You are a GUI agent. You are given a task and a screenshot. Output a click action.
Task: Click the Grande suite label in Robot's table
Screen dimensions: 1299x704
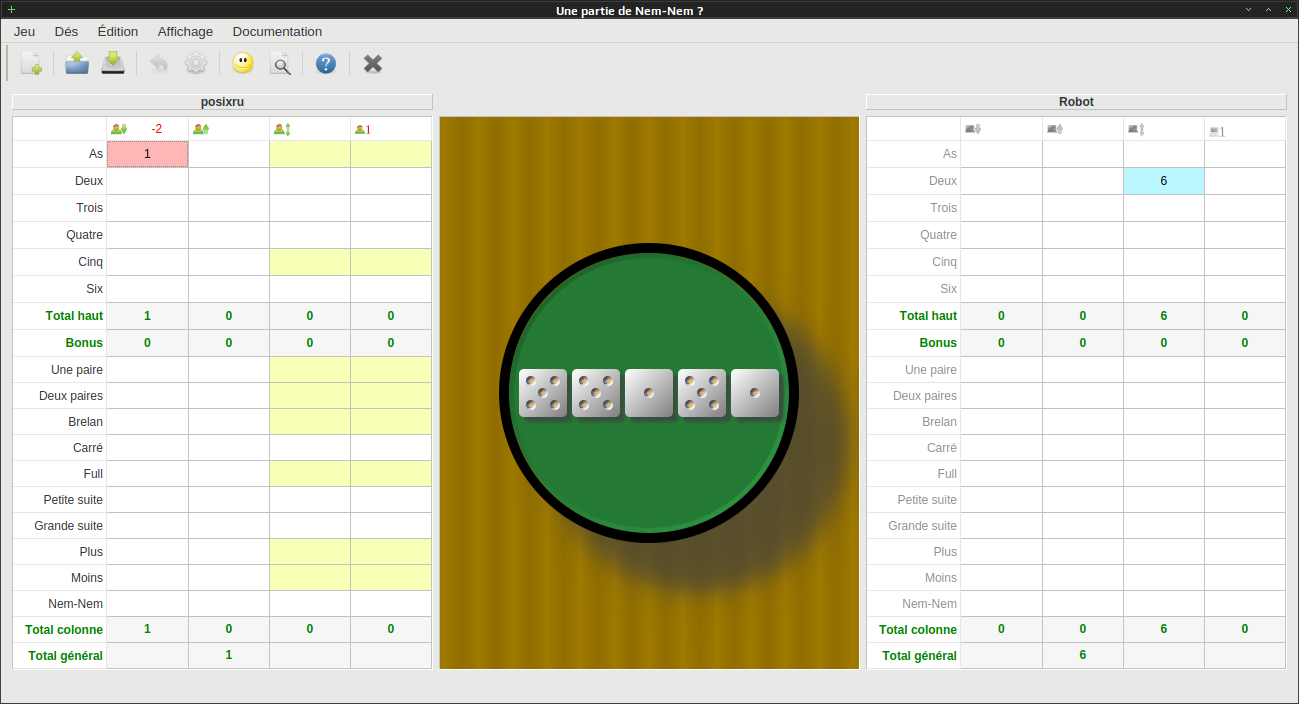coord(923,526)
